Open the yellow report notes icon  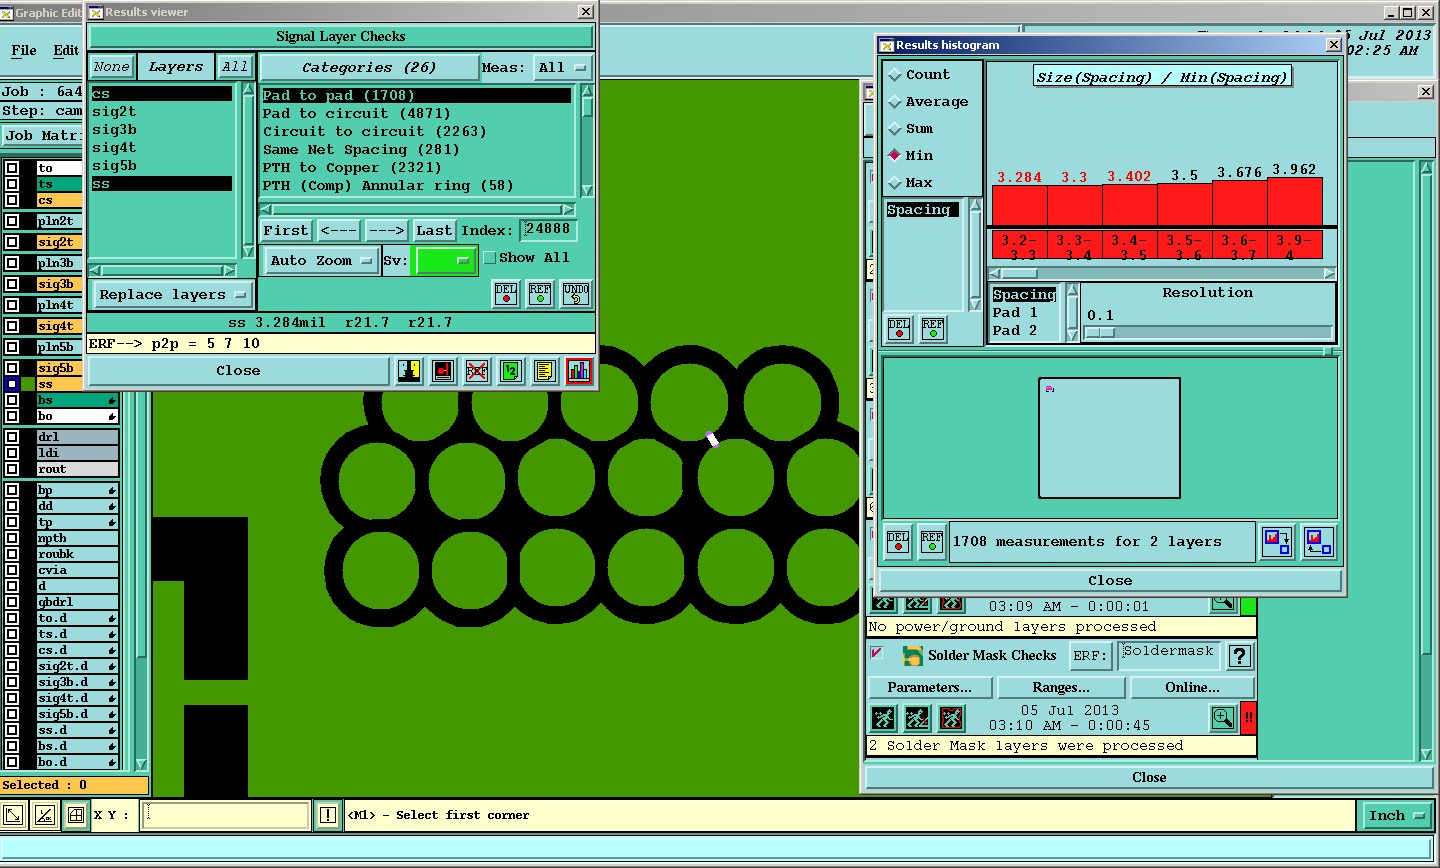click(545, 371)
